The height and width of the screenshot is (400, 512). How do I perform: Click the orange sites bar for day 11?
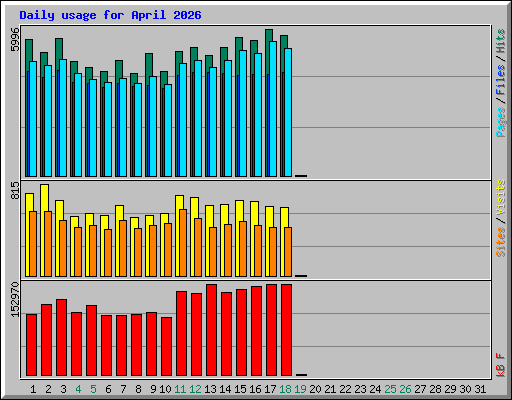click(x=183, y=243)
